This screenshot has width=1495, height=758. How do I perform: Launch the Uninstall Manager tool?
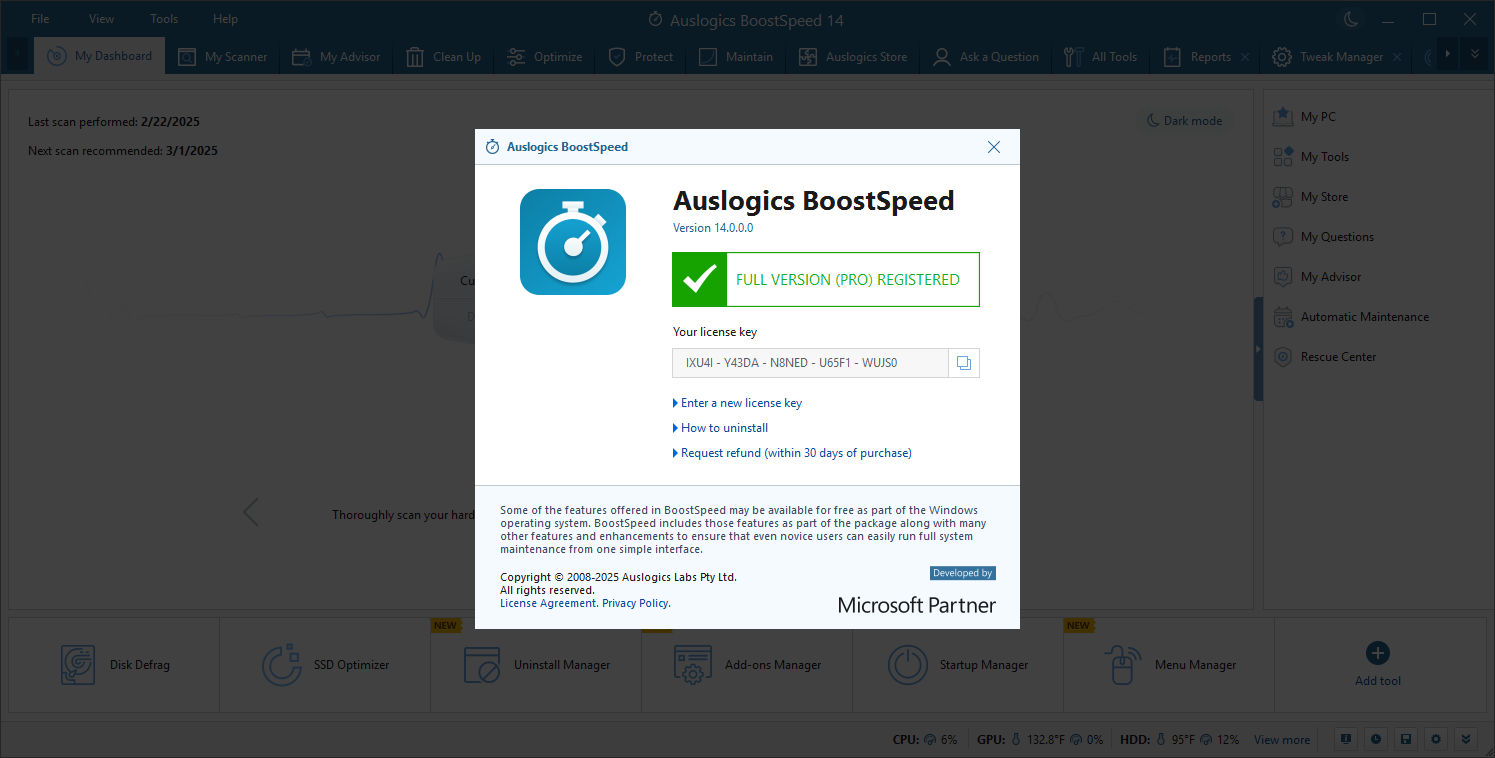pos(536,665)
